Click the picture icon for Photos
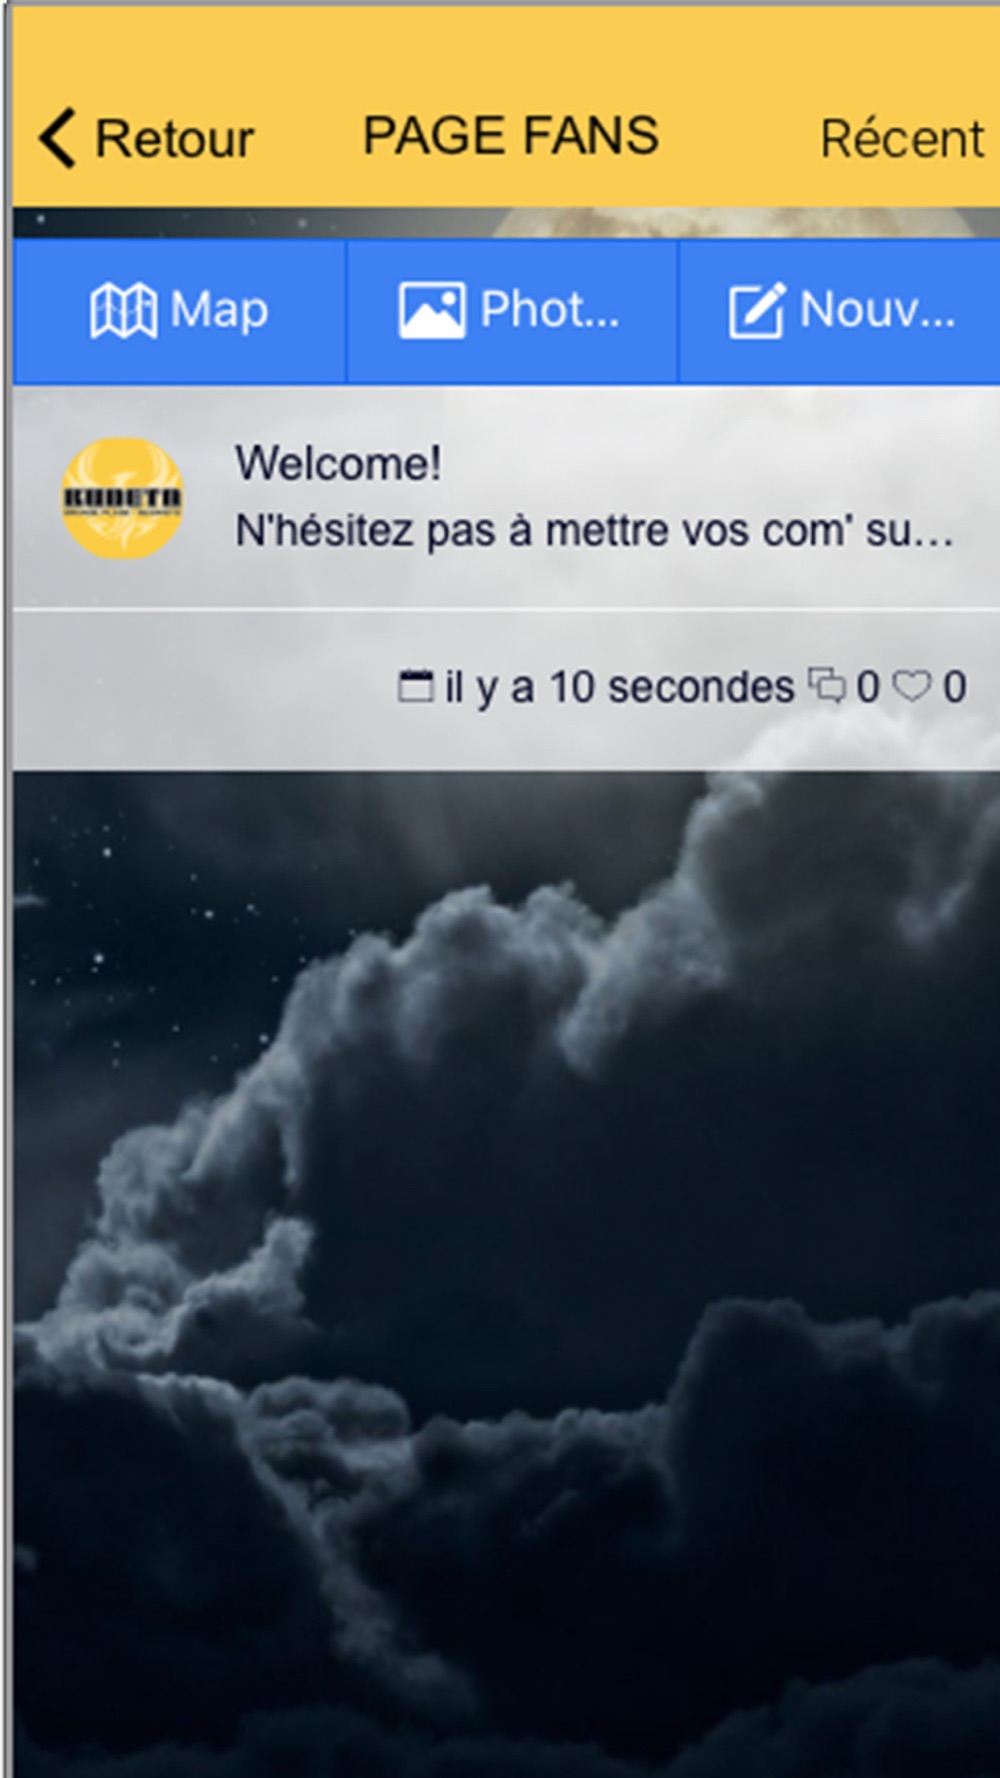The image size is (1000, 1778). 432,310
